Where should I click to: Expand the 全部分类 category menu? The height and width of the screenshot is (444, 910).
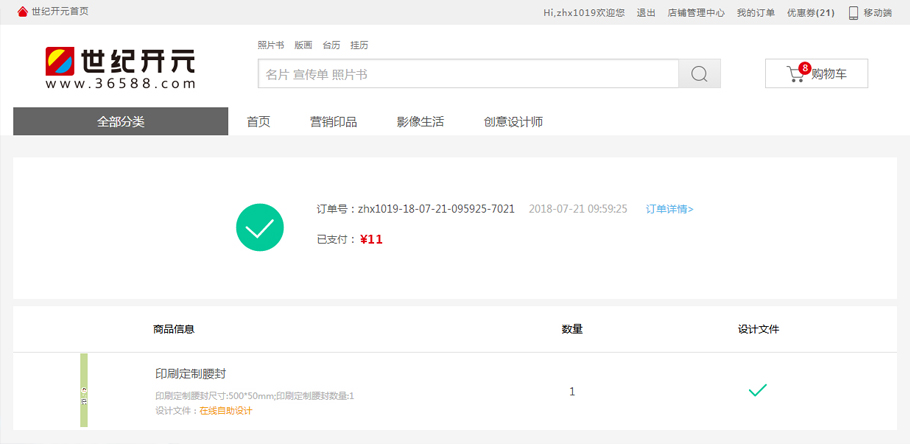[x=121, y=122]
